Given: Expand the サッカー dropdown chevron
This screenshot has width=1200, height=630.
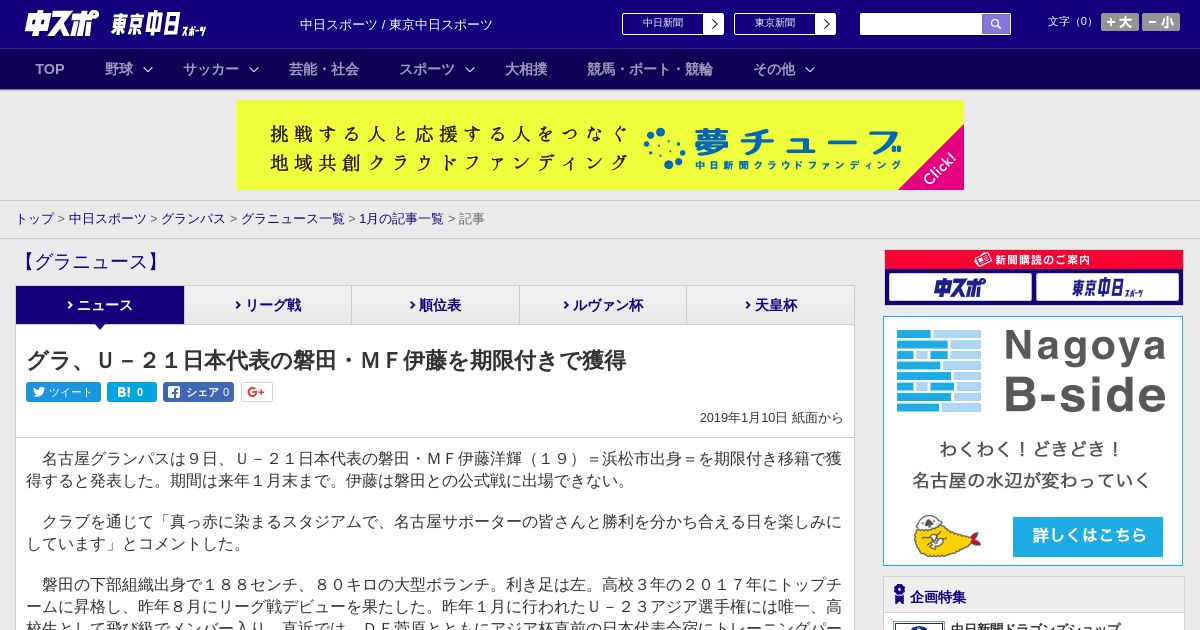Looking at the screenshot, I should 254,69.
